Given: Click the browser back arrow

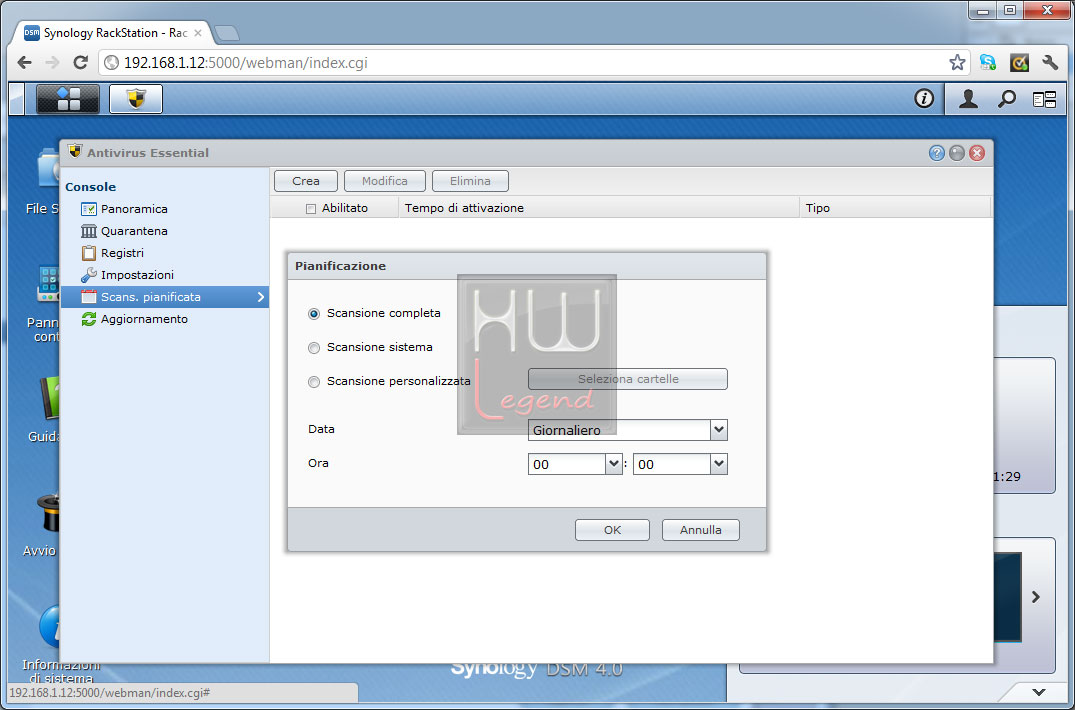Looking at the screenshot, I should point(24,63).
